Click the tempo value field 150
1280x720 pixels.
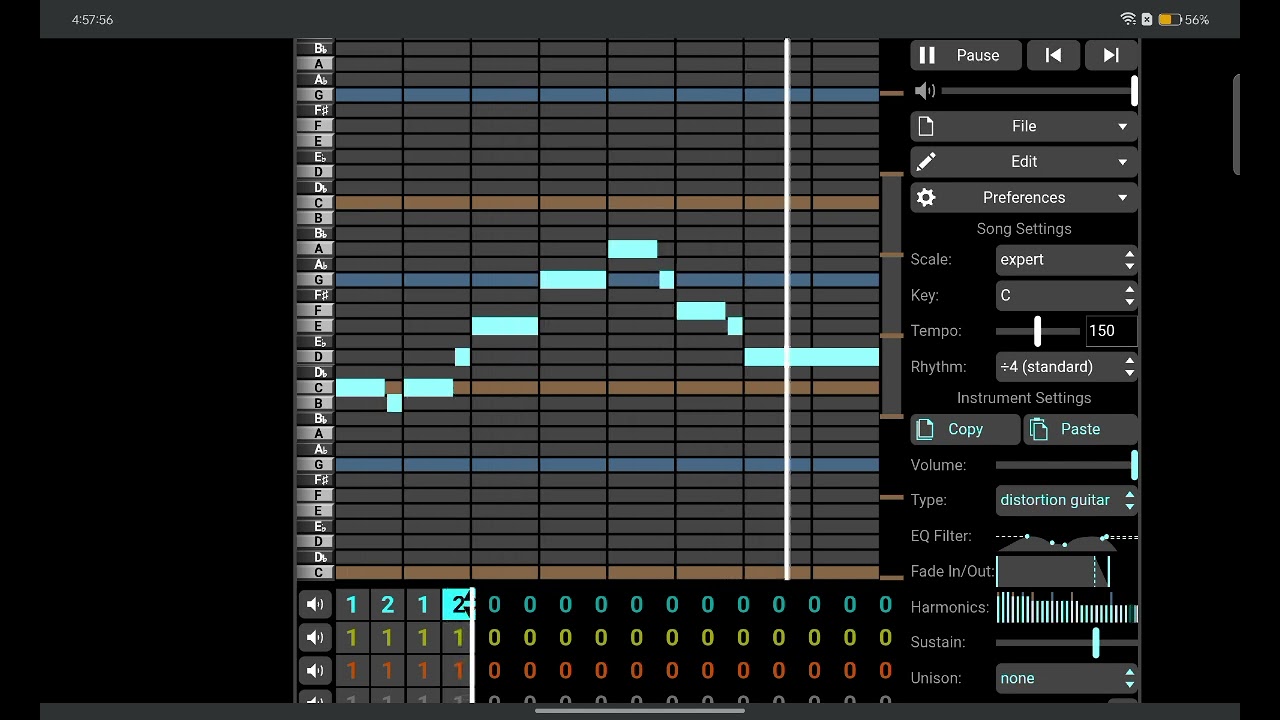pos(1111,331)
